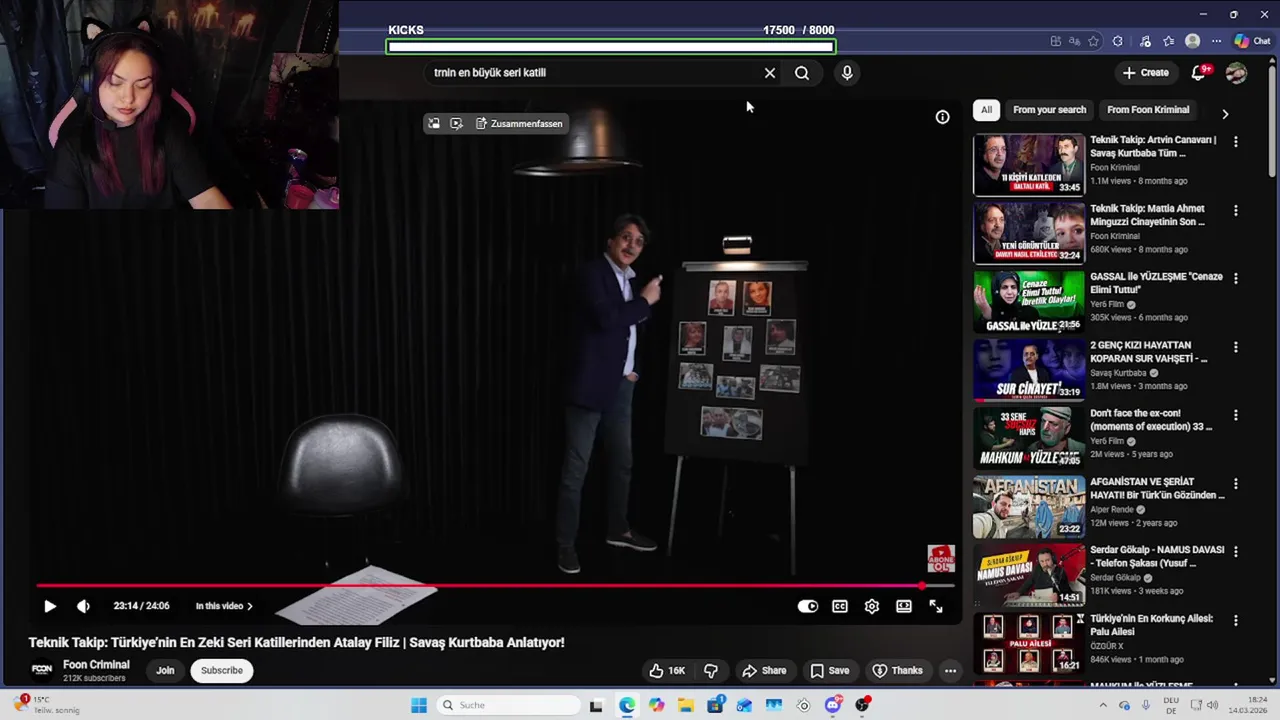The width and height of the screenshot is (1280, 720).
Task: Open Edge media control music icon
Action: point(1145,41)
